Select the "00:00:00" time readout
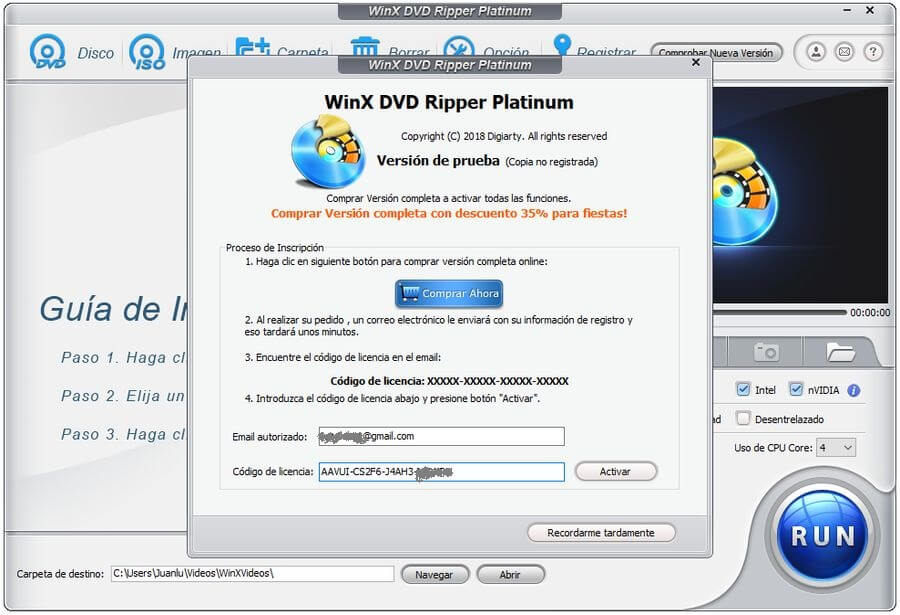 (x=870, y=313)
